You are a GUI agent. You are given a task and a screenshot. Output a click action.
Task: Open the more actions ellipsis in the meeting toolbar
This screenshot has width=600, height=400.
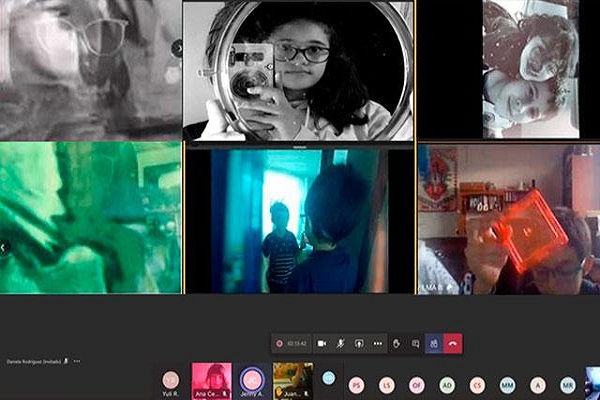click(x=377, y=343)
